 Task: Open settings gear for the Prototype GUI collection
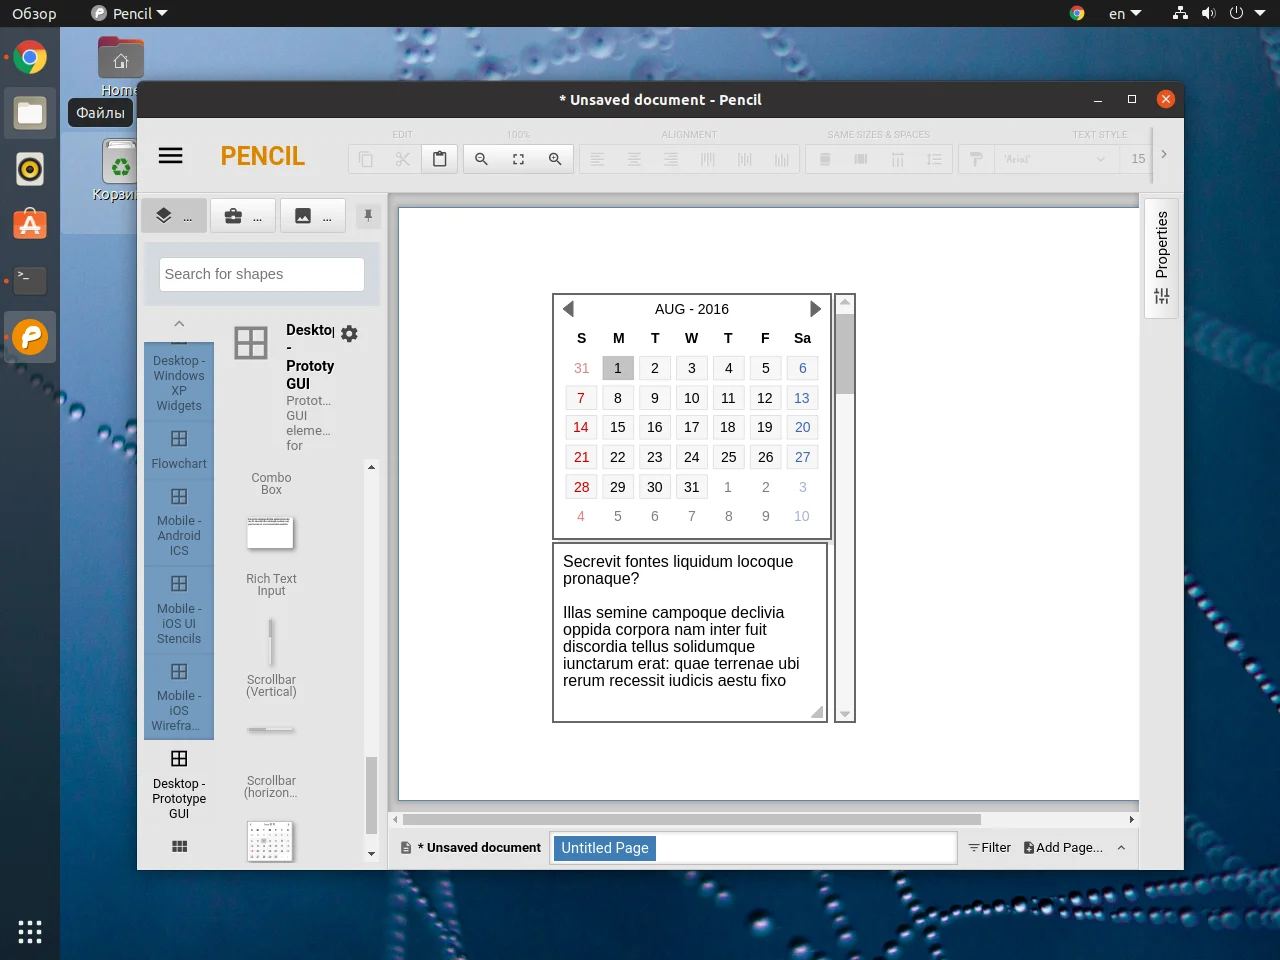tap(348, 331)
